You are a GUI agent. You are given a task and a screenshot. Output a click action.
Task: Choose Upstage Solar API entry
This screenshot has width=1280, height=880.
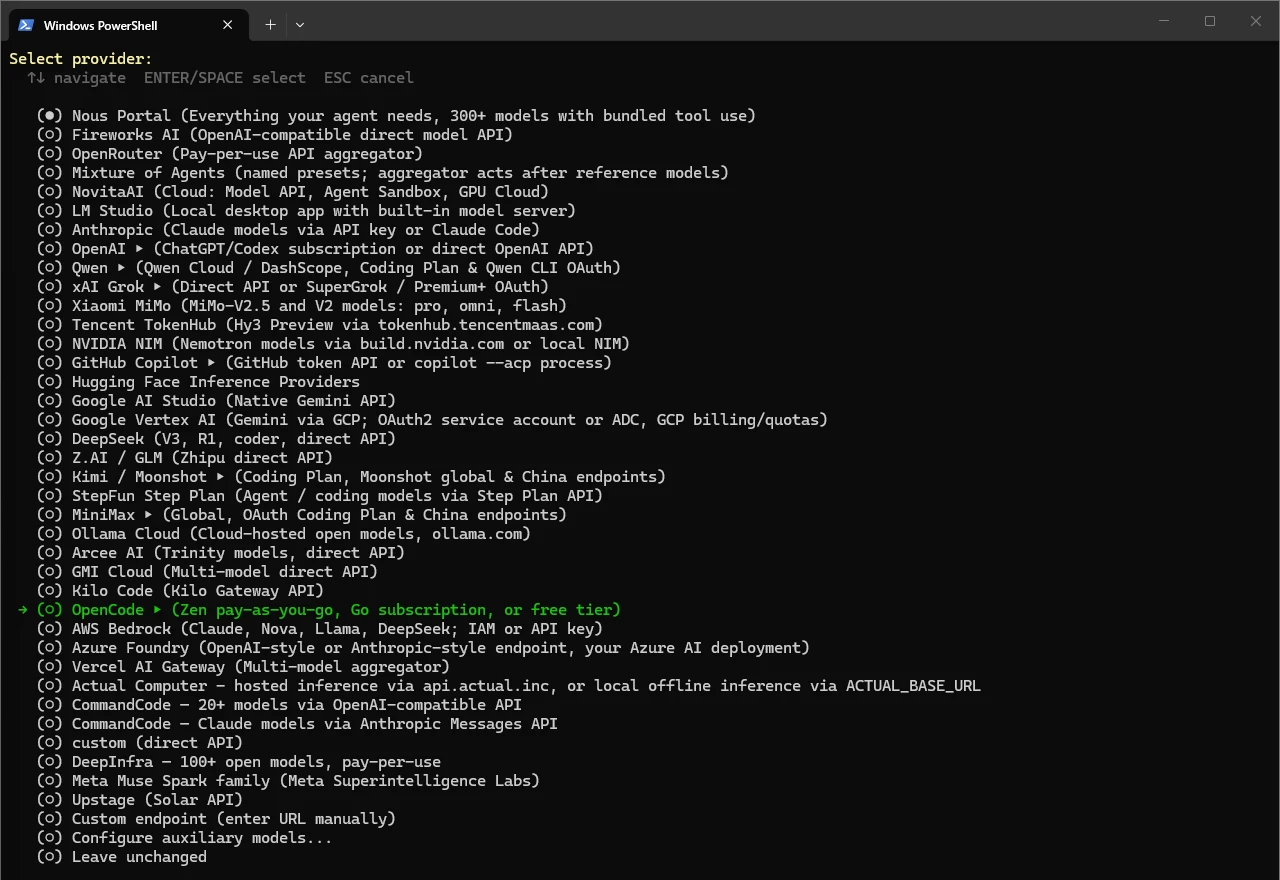point(140,800)
